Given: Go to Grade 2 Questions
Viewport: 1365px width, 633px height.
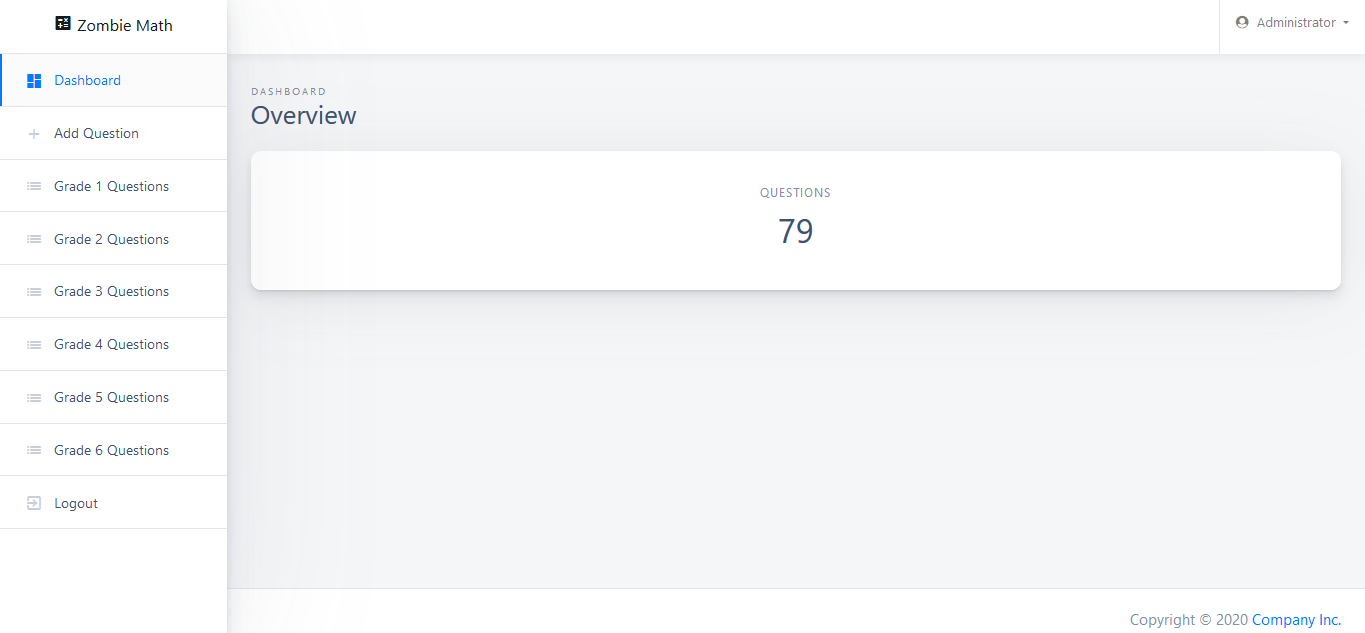Looking at the screenshot, I should click(x=111, y=240).
